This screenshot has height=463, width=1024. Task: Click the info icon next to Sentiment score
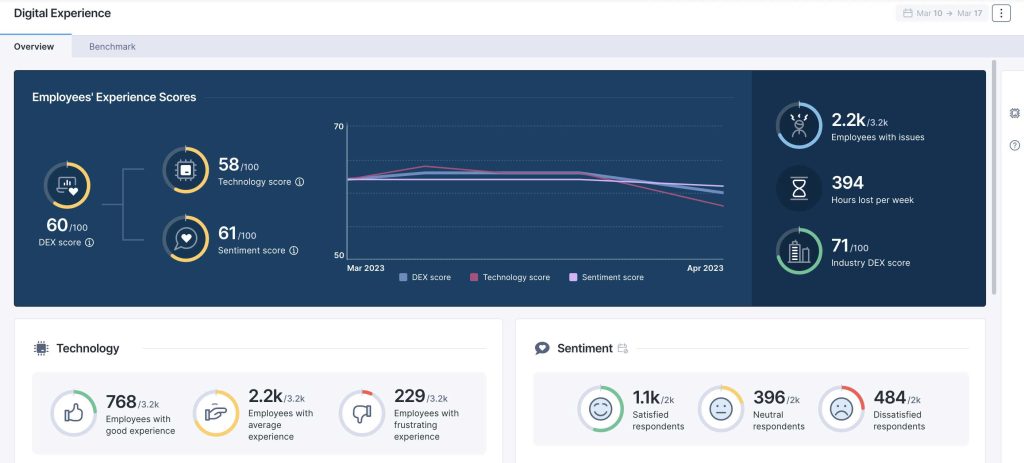[x=293, y=250]
